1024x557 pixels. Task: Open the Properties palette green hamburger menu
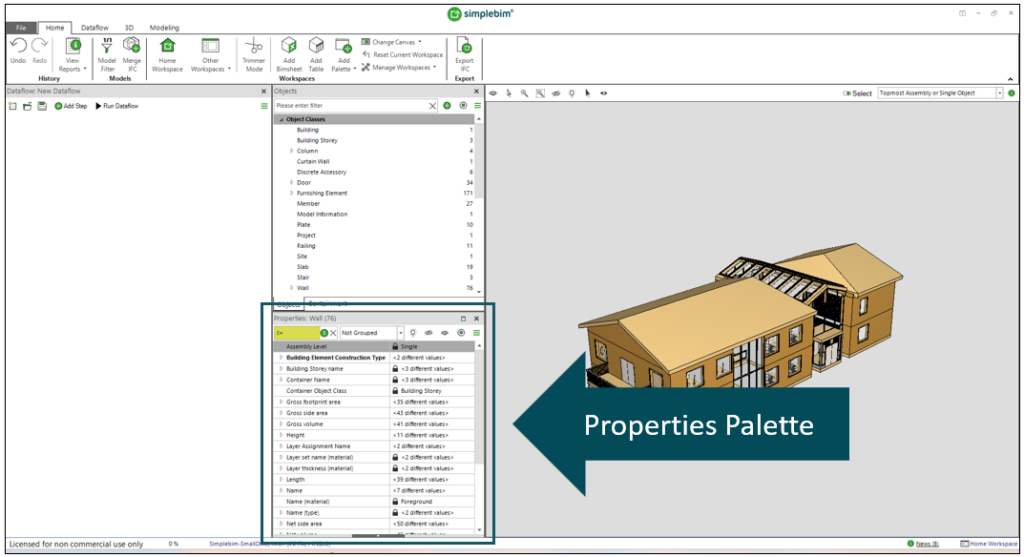click(x=476, y=332)
